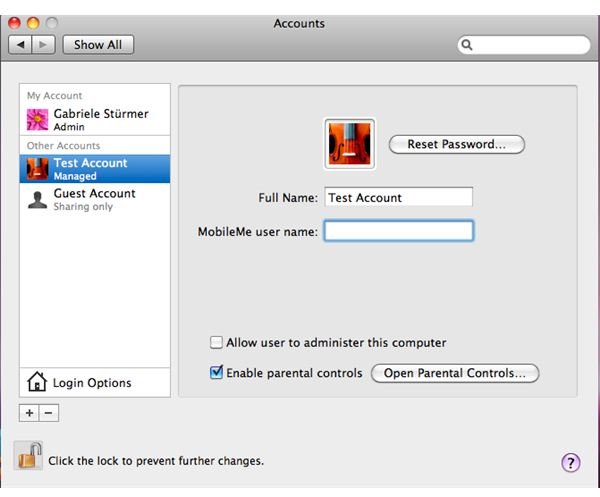
Task: Go back using the left arrow
Action: (20, 45)
